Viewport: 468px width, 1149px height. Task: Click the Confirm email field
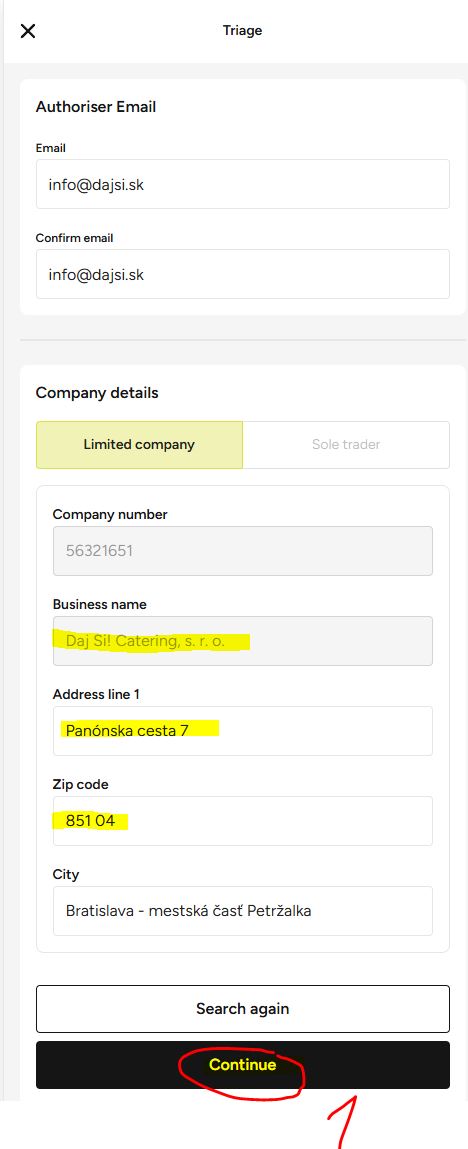(242, 275)
